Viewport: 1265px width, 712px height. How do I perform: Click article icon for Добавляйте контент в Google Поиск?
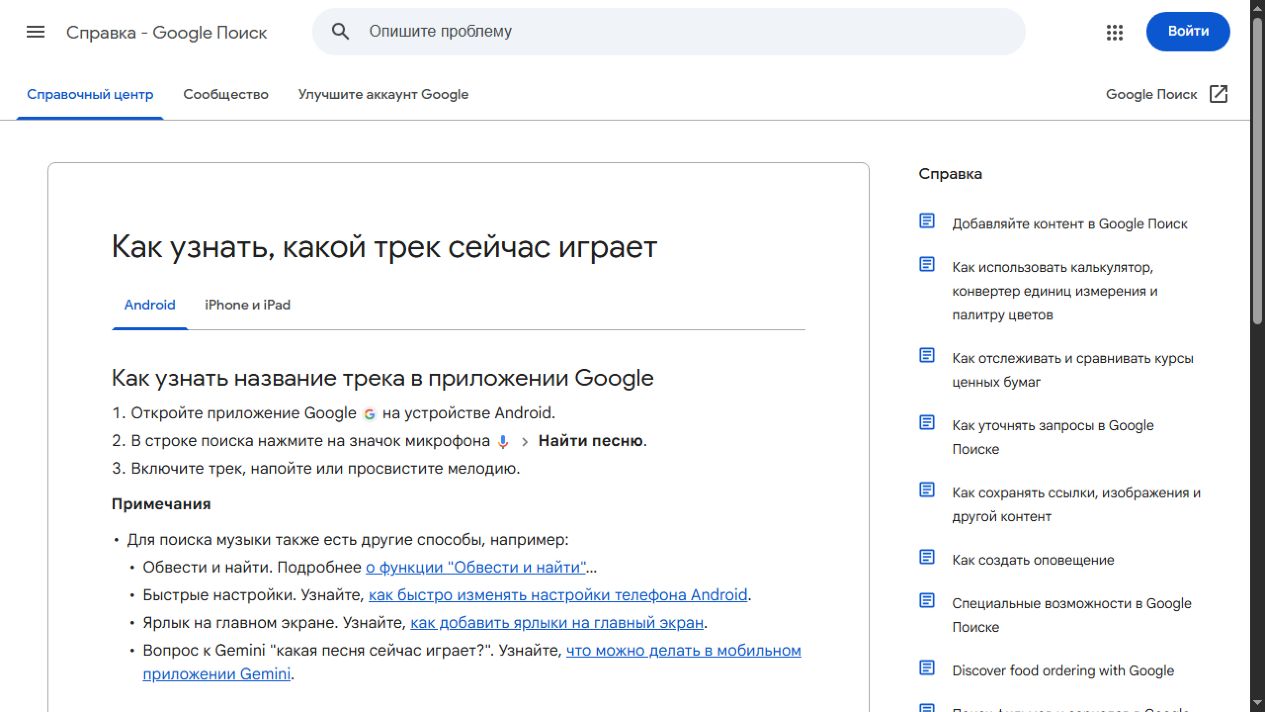(x=927, y=221)
